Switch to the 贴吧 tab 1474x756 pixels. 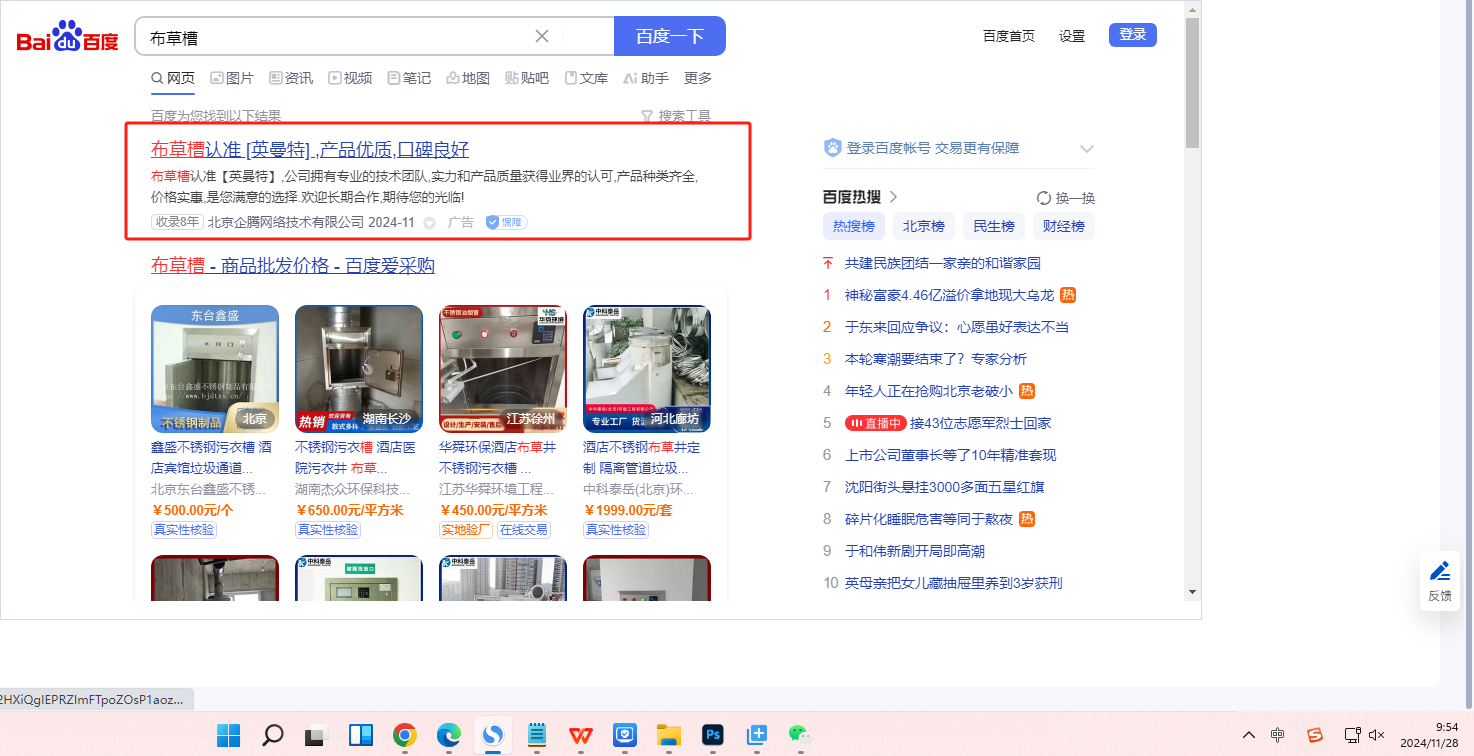tap(527, 78)
